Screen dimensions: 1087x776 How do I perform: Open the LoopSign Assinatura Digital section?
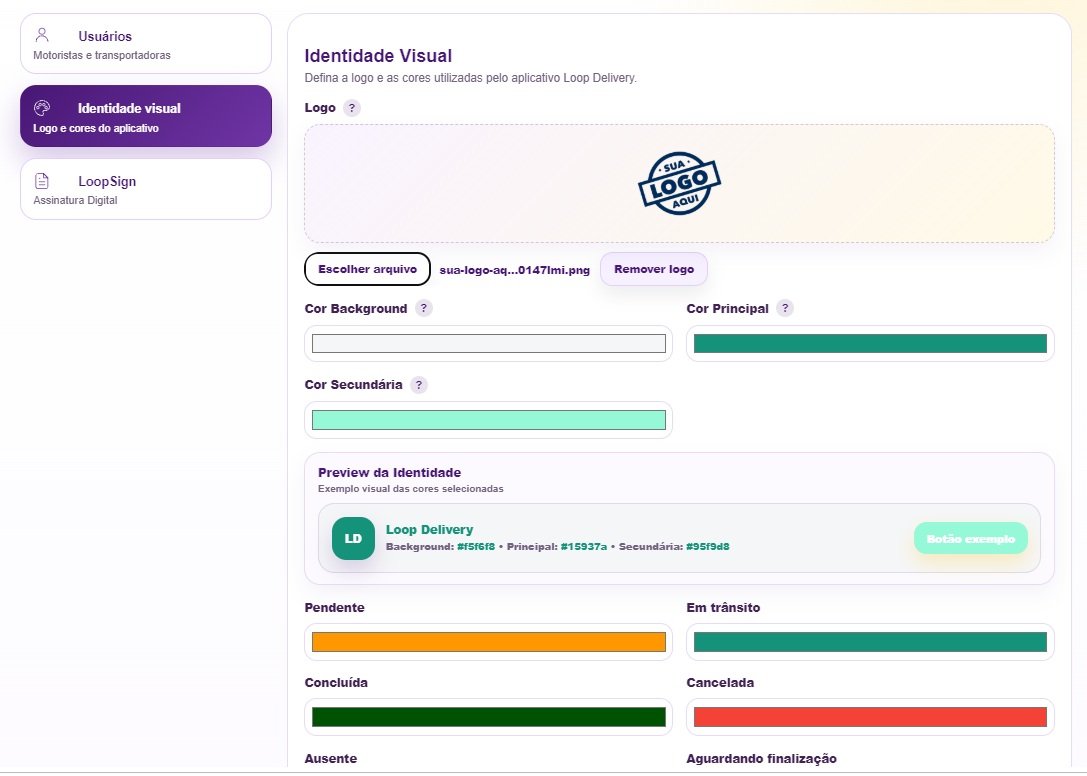point(146,189)
